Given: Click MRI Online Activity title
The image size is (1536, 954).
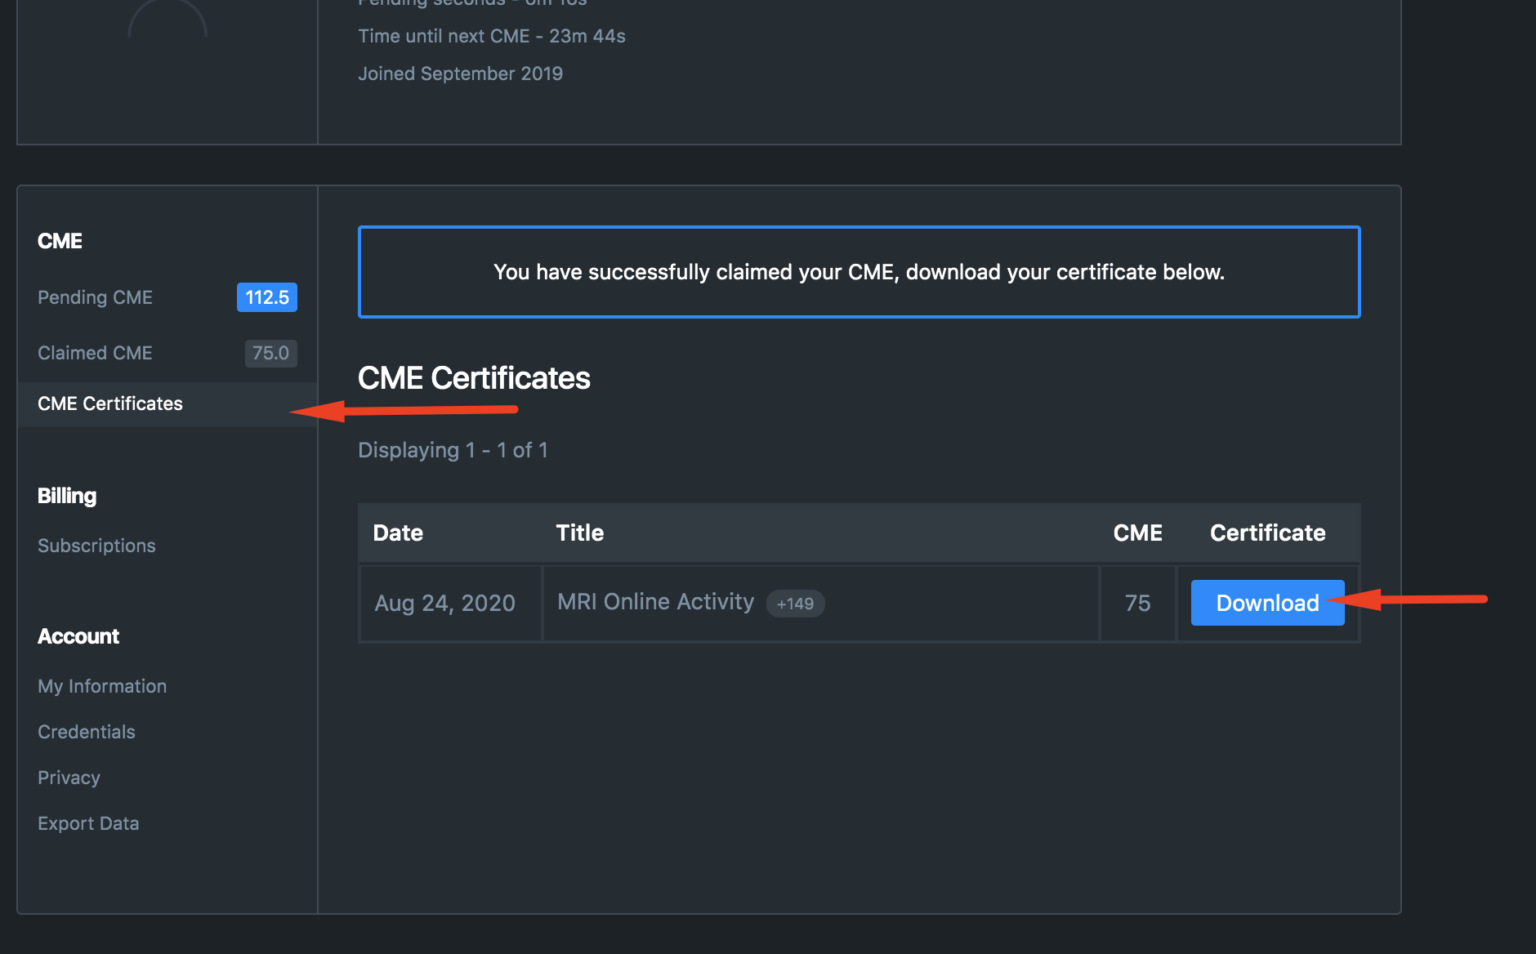Looking at the screenshot, I should click(655, 602).
